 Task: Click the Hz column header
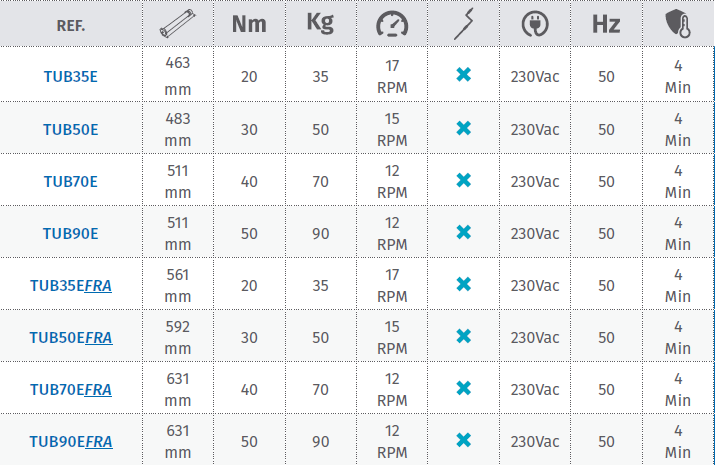(x=606, y=24)
